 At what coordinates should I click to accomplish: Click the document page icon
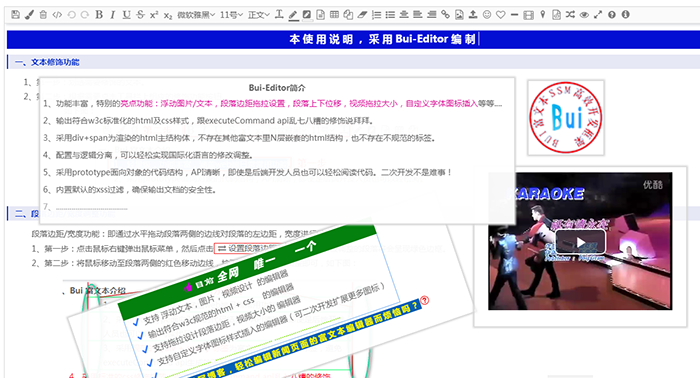(321, 15)
